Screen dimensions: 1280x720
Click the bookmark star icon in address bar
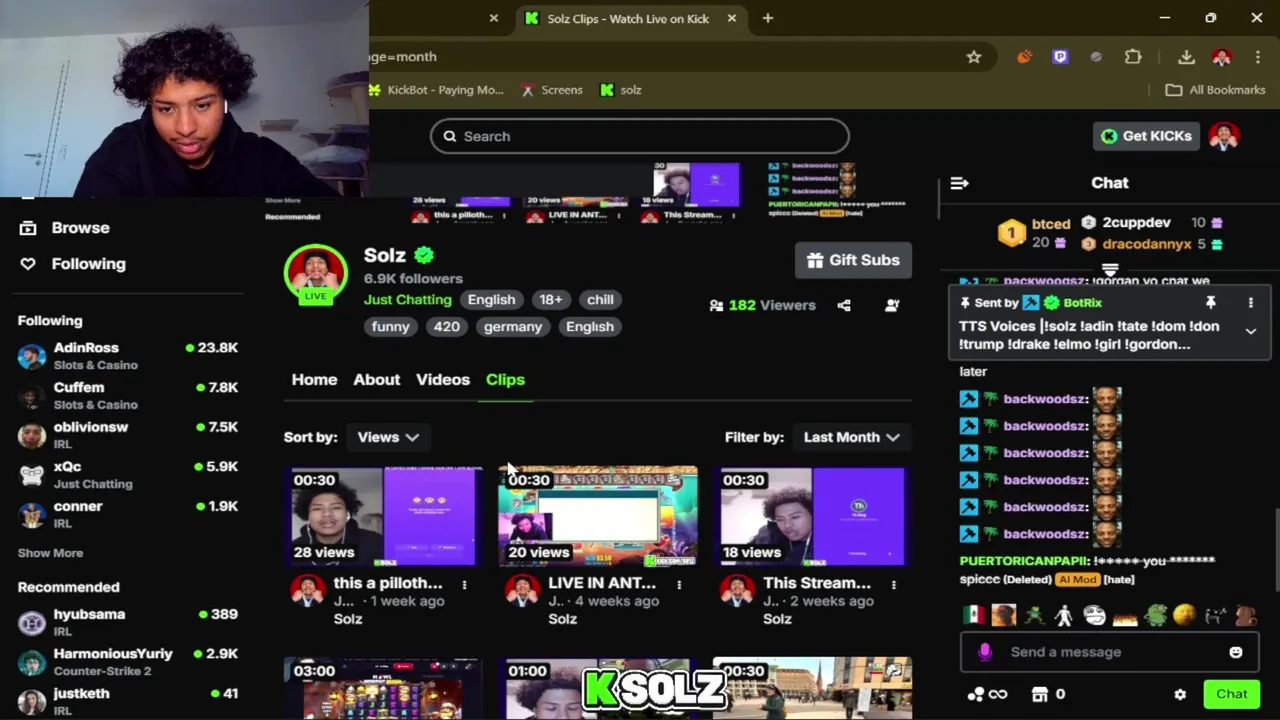tap(973, 57)
